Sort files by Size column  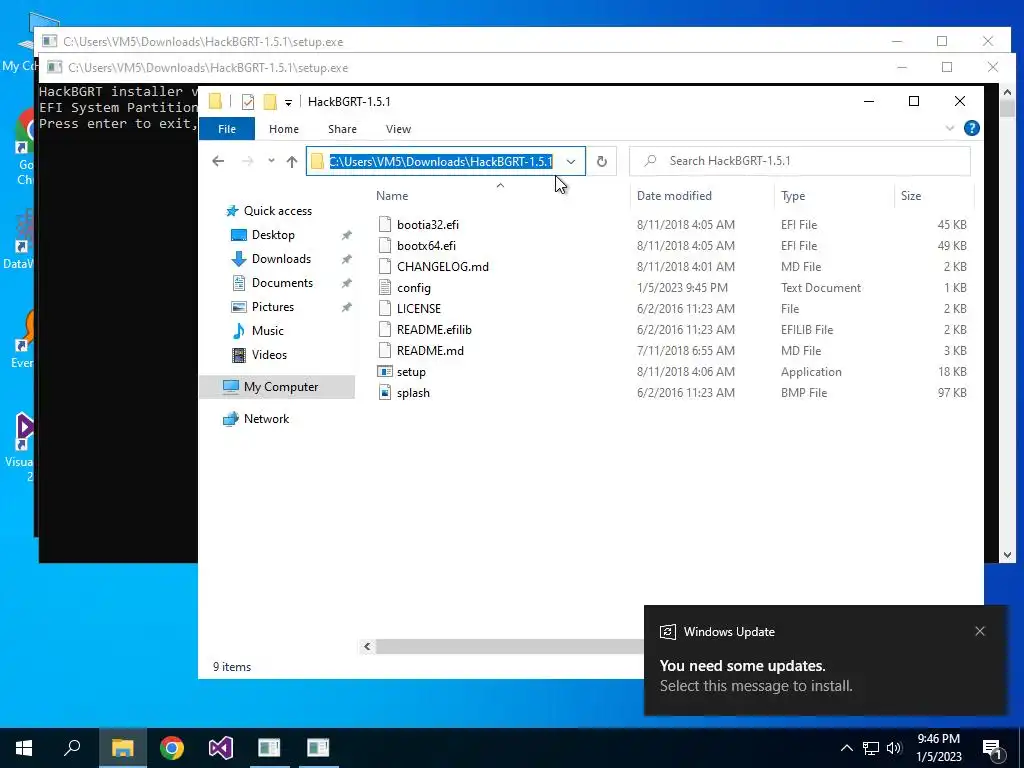pos(911,196)
